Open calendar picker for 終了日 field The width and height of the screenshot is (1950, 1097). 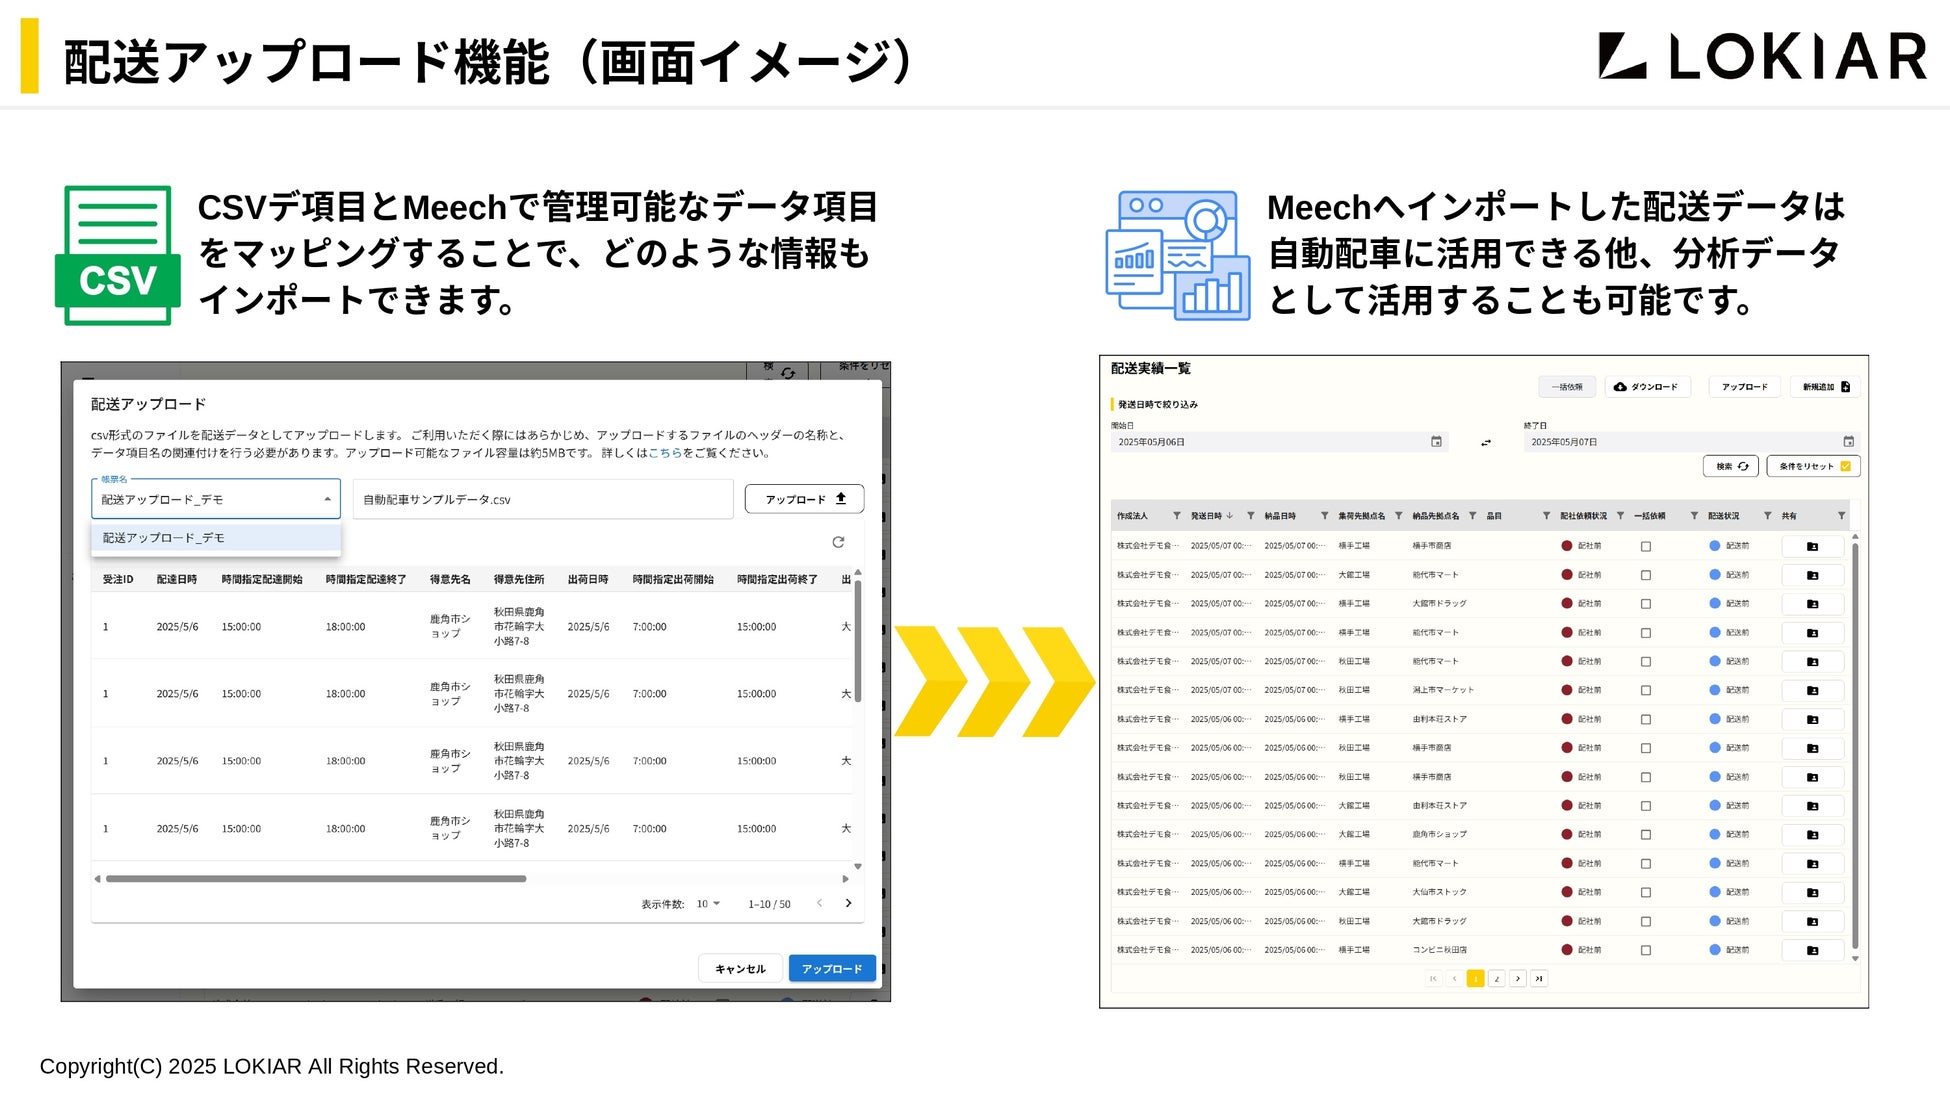tap(1848, 442)
